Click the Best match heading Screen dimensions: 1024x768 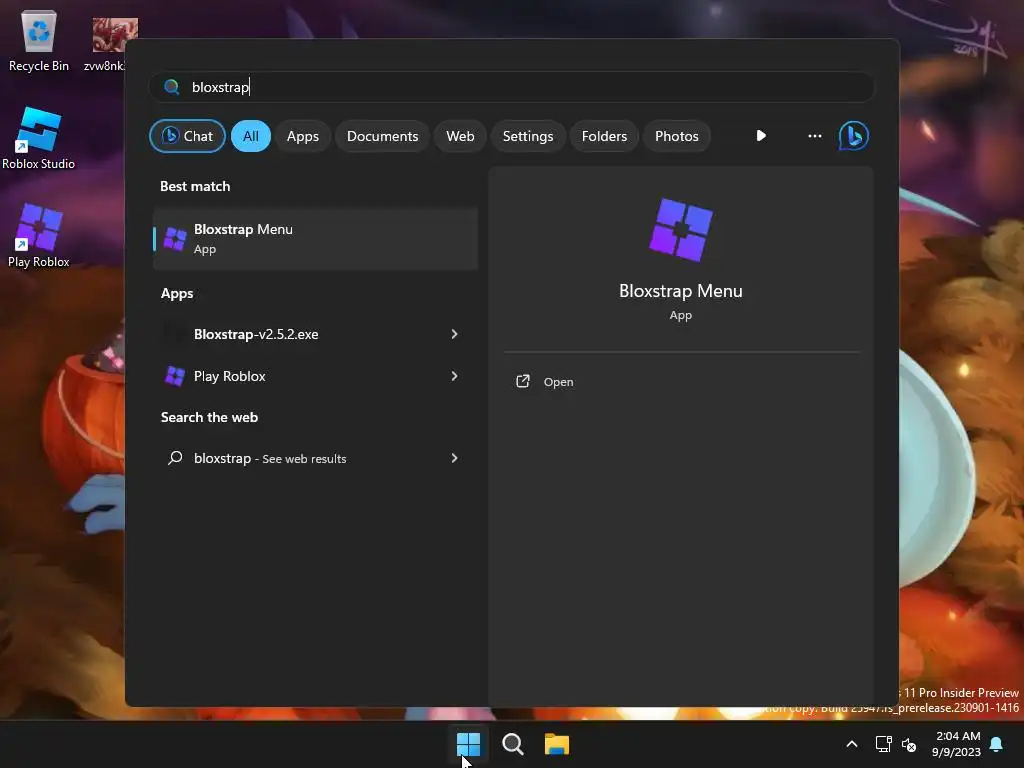[x=195, y=186]
